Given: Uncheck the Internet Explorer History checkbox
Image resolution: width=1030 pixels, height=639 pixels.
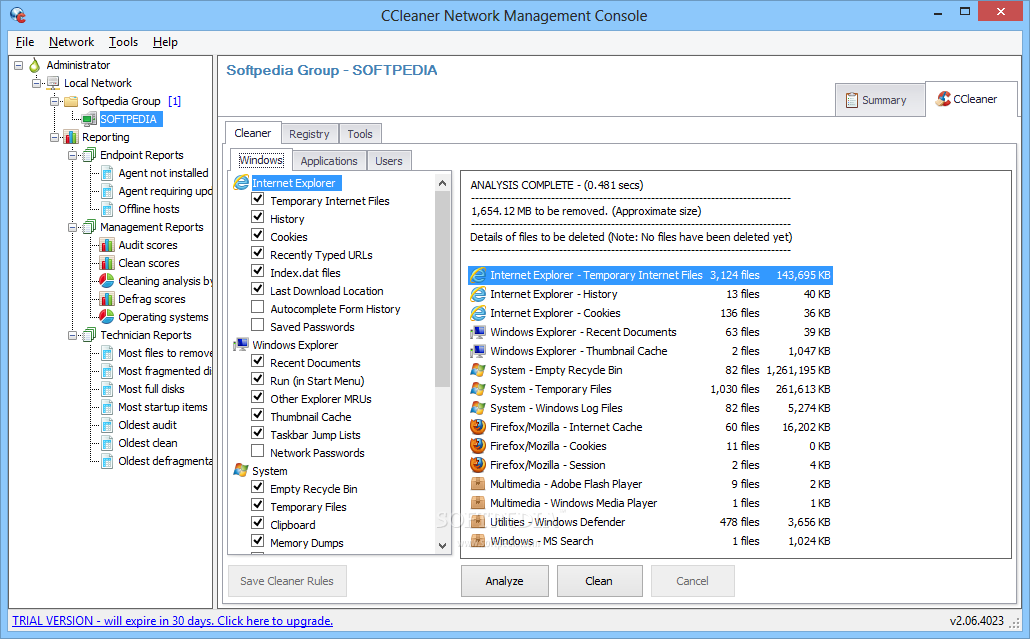Looking at the screenshot, I should (258, 217).
